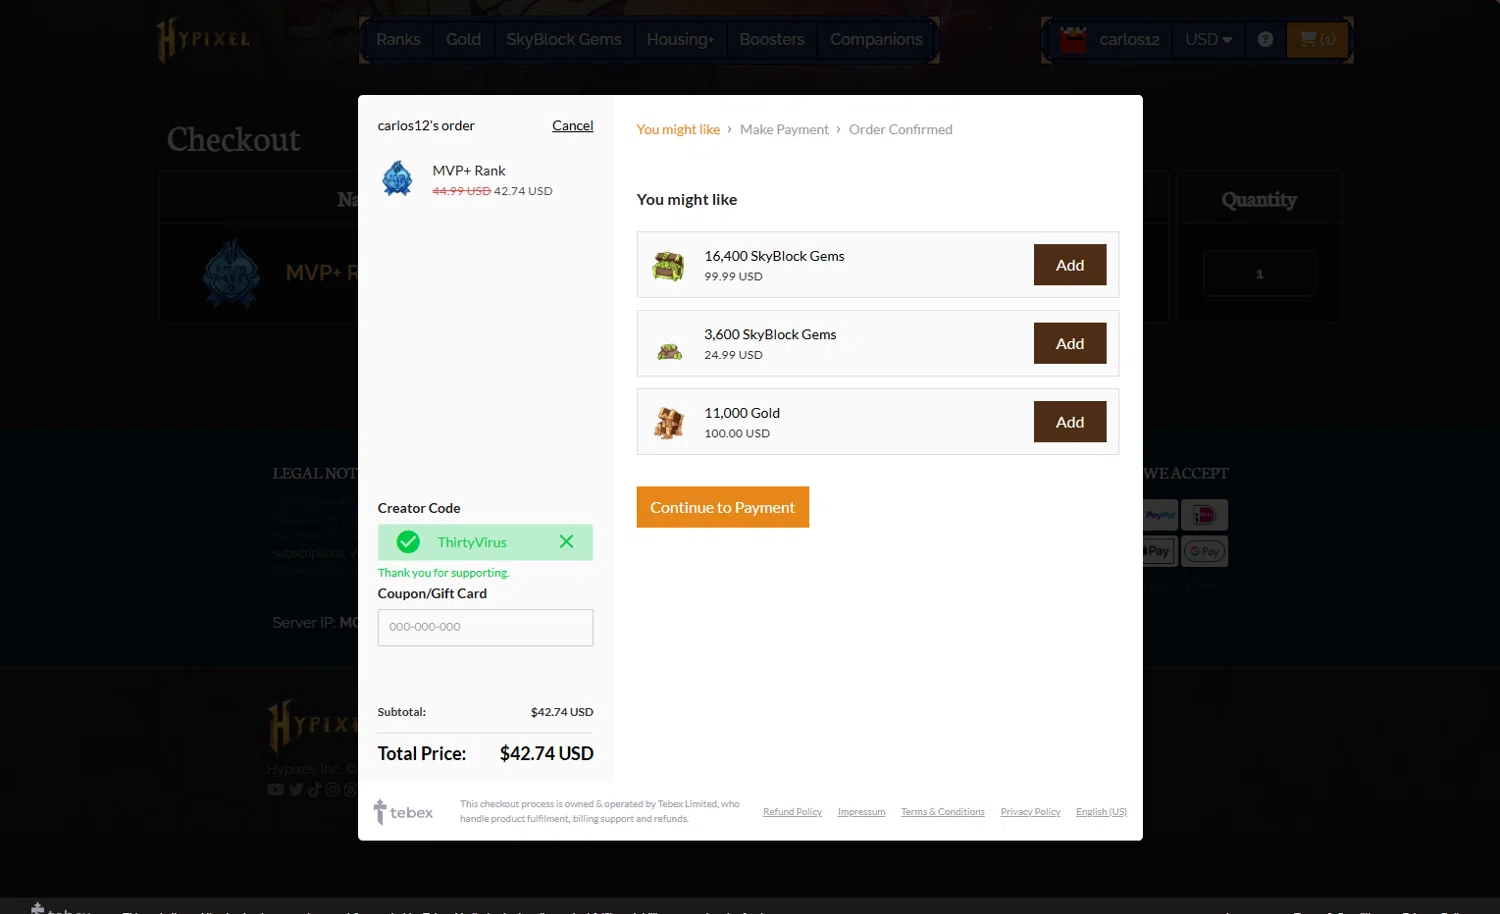Open the English (US) language selector
Viewport: 1500px width, 914px height.
point(1101,812)
